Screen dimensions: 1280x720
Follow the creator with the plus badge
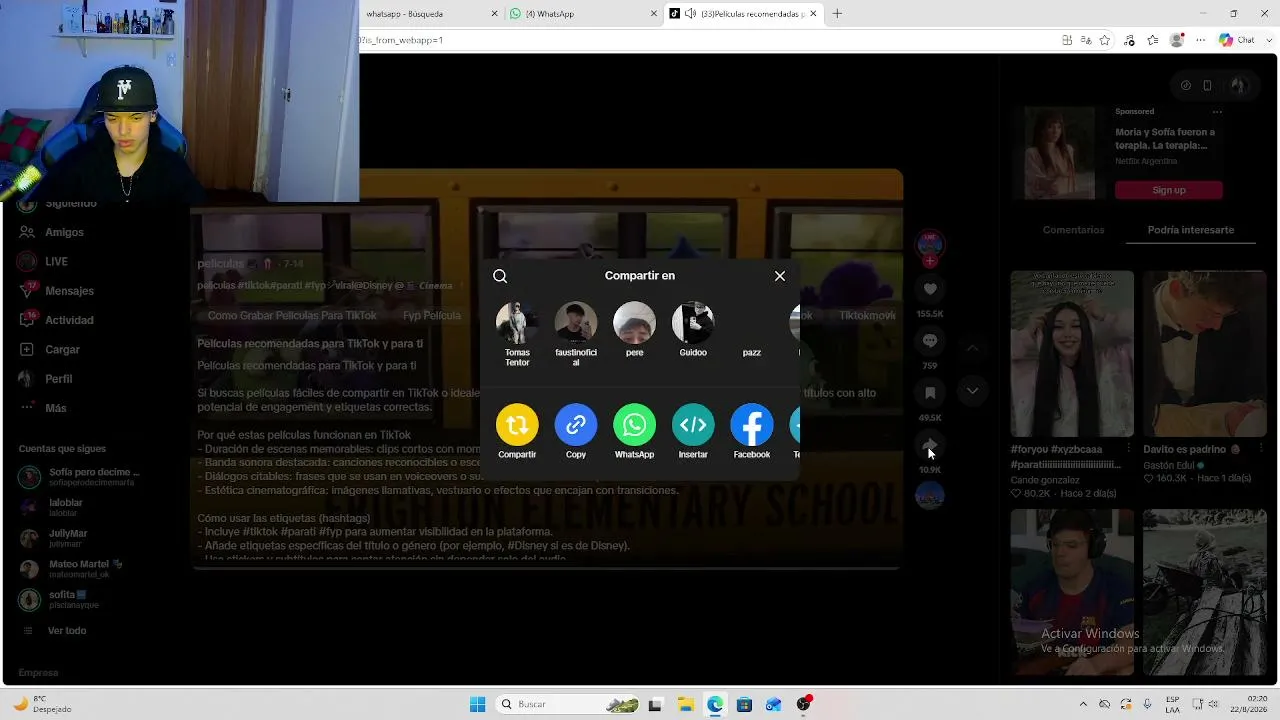[930, 261]
